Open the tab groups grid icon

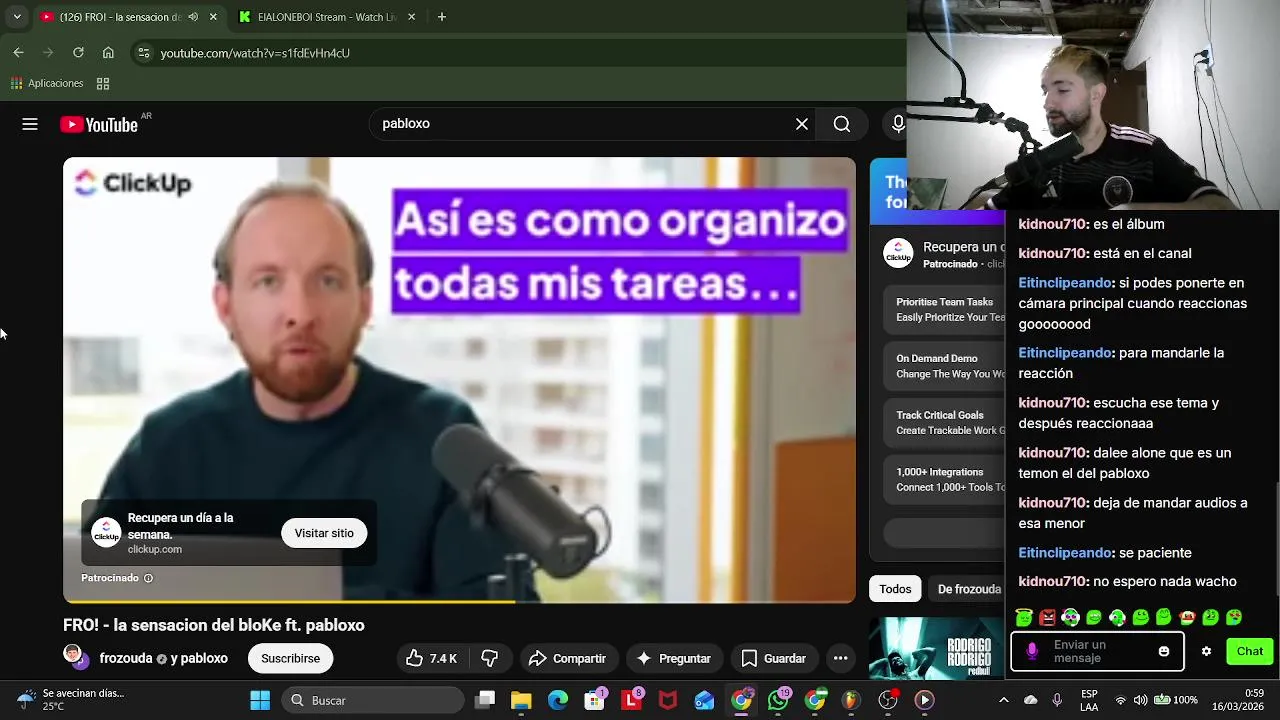103,83
